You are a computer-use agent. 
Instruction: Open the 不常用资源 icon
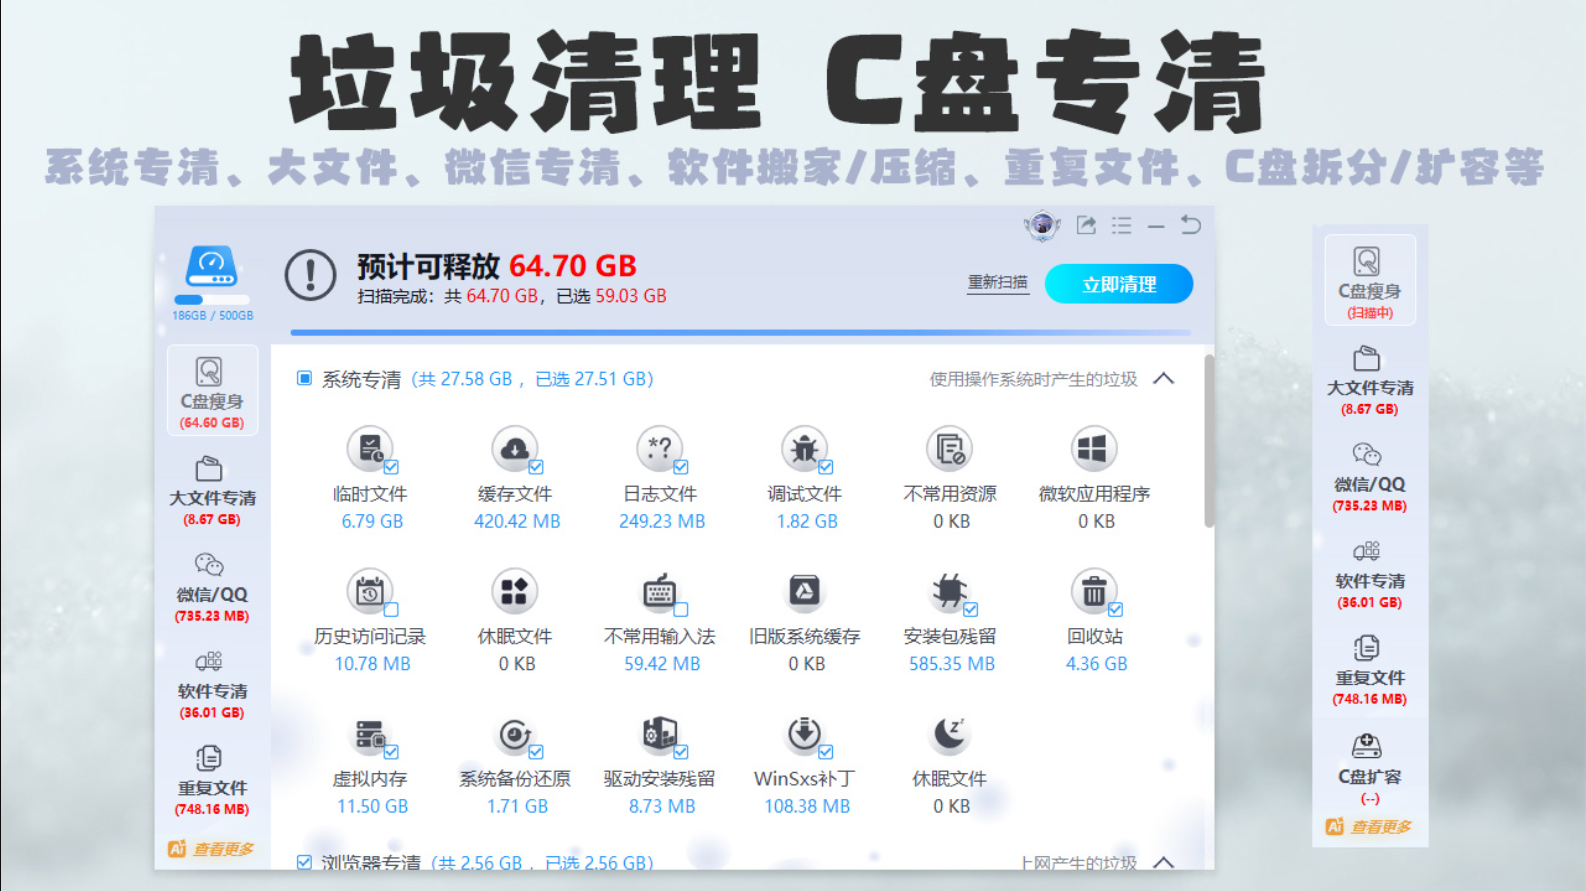(949, 449)
